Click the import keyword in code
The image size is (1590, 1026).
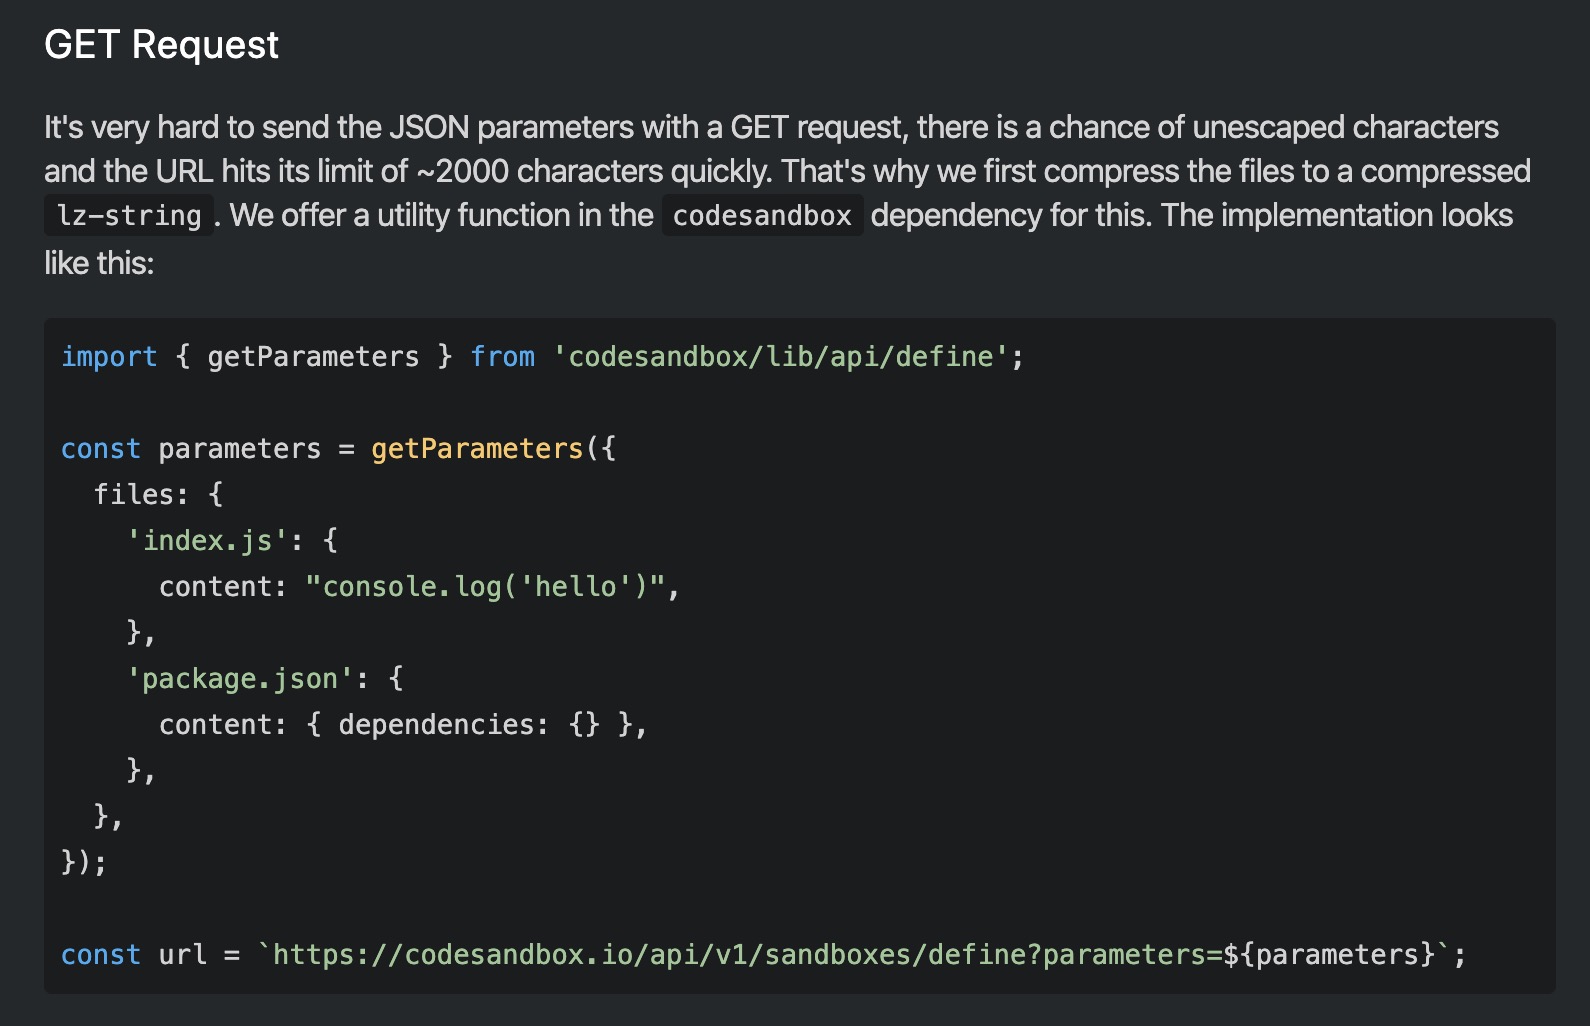[x=109, y=357]
